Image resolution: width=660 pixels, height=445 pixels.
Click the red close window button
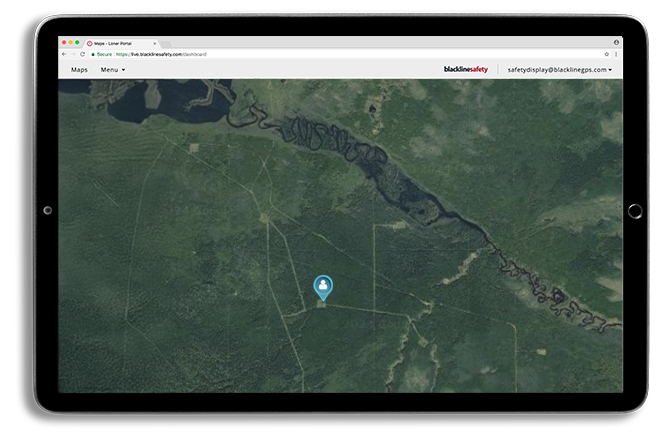click(64, 43)
